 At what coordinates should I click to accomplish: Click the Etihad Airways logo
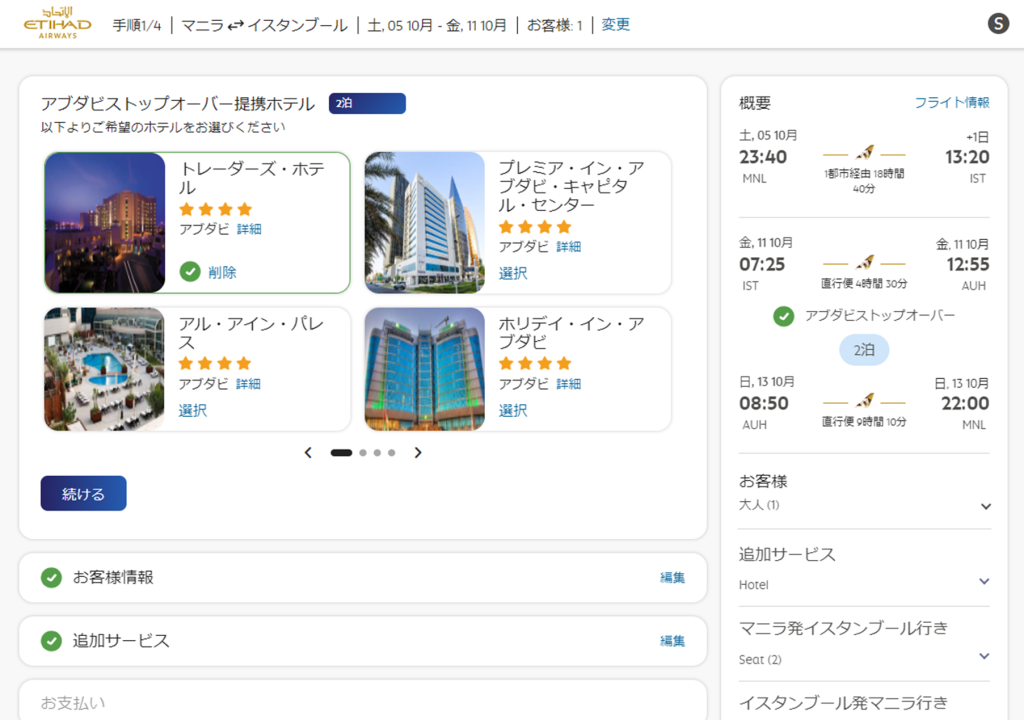[57, 24]
